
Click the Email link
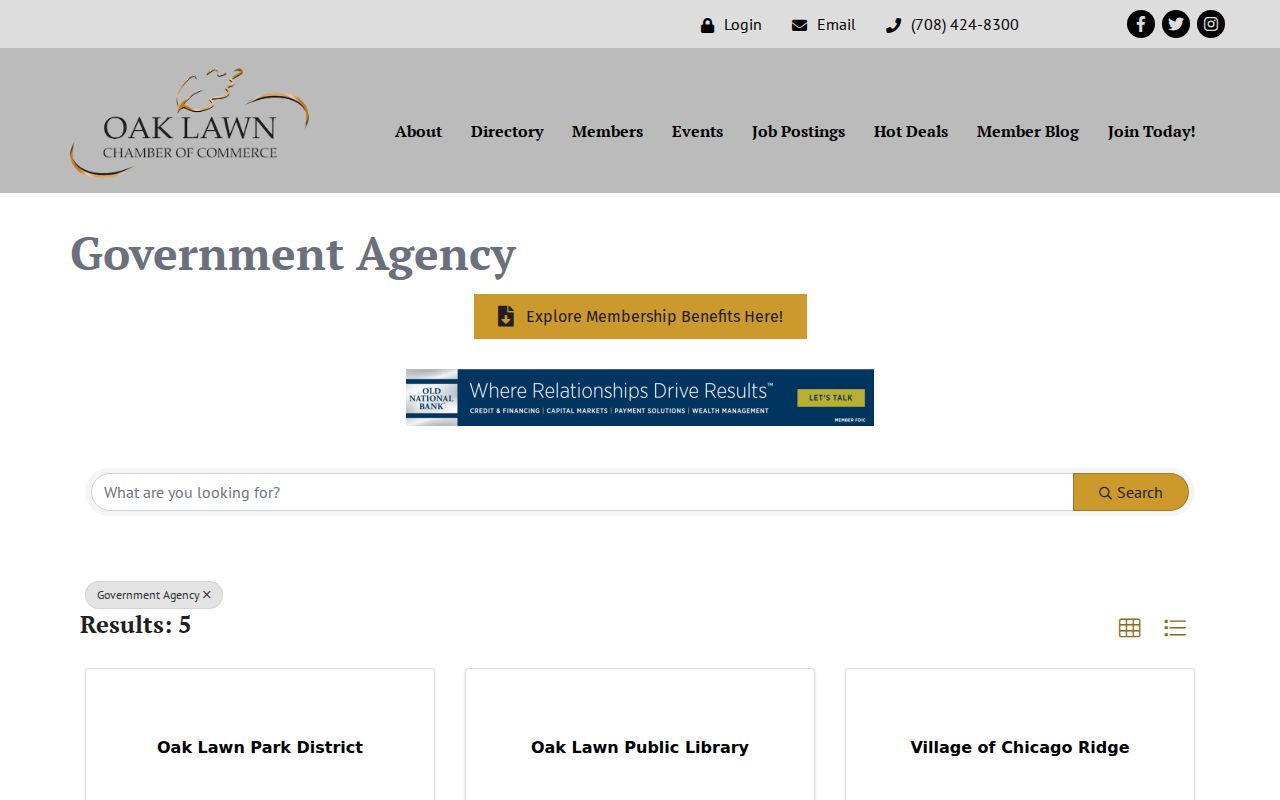tap(823, 25)
